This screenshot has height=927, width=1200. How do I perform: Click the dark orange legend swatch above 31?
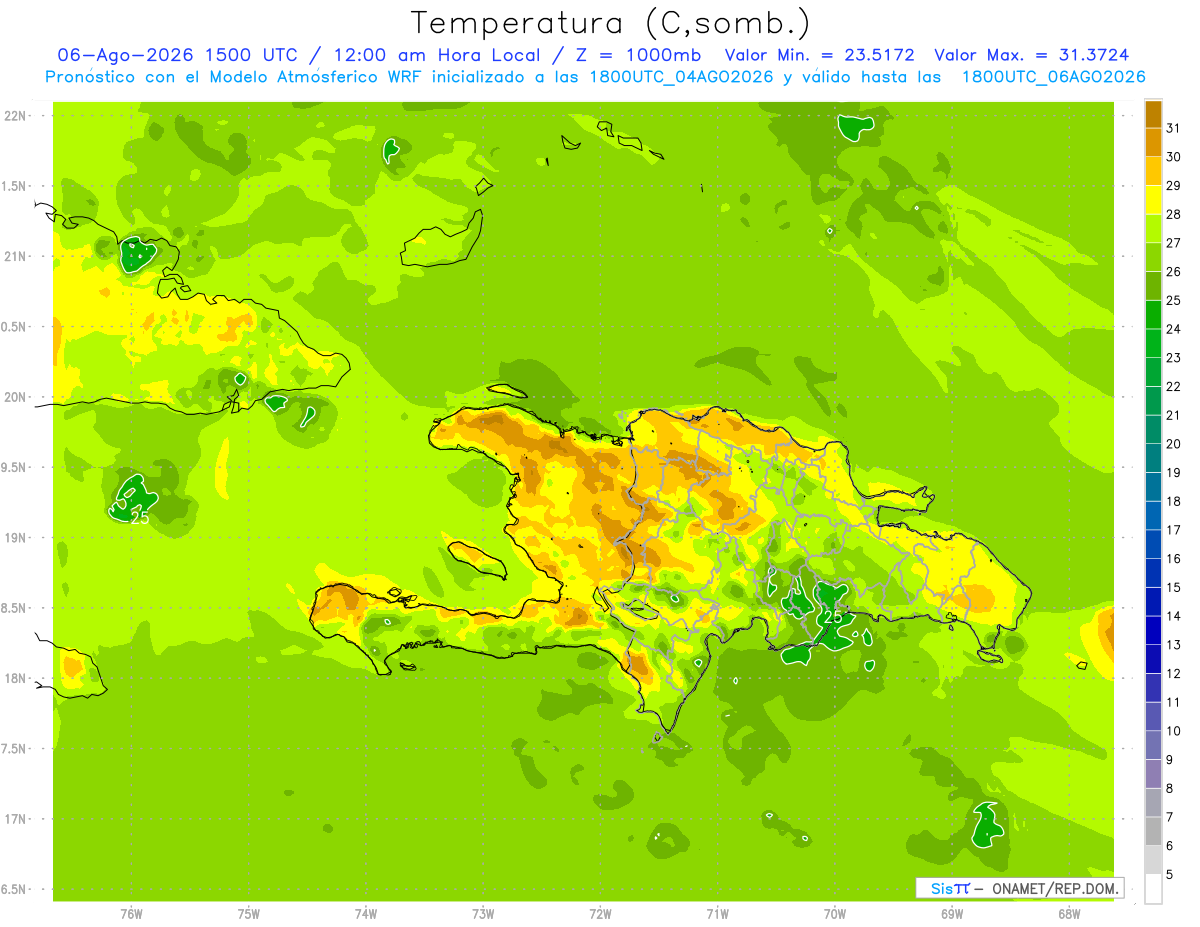tap(1153, 114)
